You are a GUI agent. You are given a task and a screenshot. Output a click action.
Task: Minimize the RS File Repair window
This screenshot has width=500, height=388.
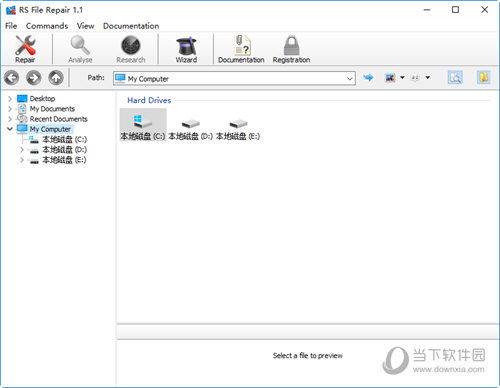(x=427, y=10)
